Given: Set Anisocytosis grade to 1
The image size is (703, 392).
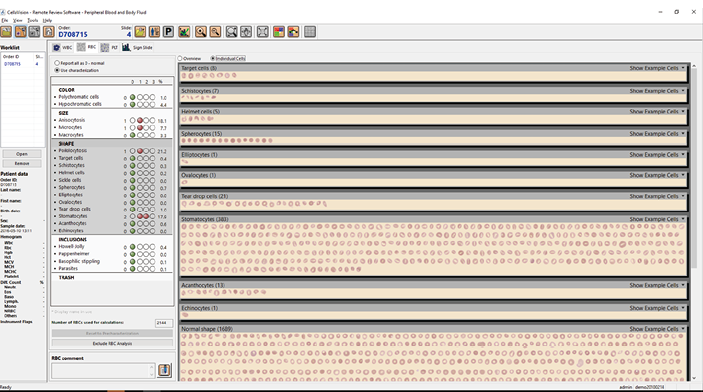Looking at the screenshot, I should coord(140,120).
